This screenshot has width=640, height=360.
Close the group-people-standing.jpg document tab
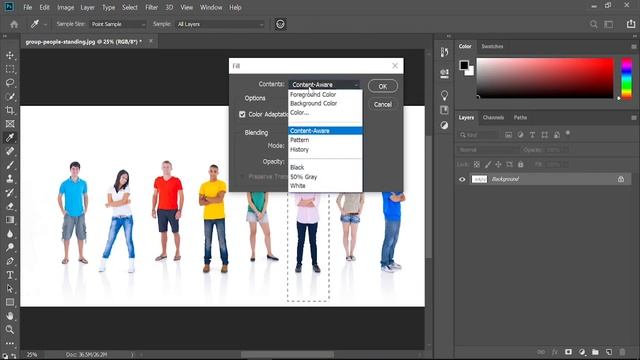[x=151, y=41]
